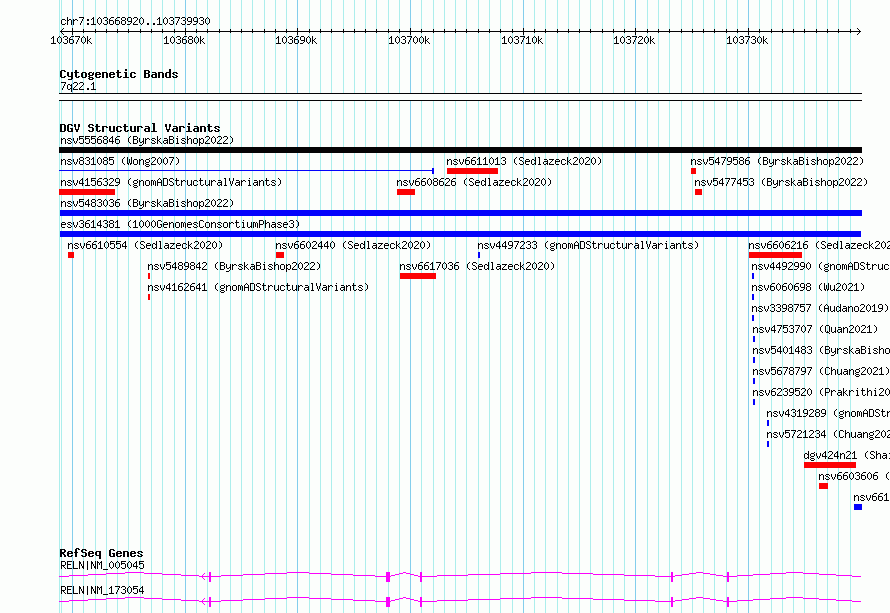Click the 7q22.1 cytogenetic band label
The width and height of the screenshot is (890, 613).
pyautogui.click(x=78, y=86)
